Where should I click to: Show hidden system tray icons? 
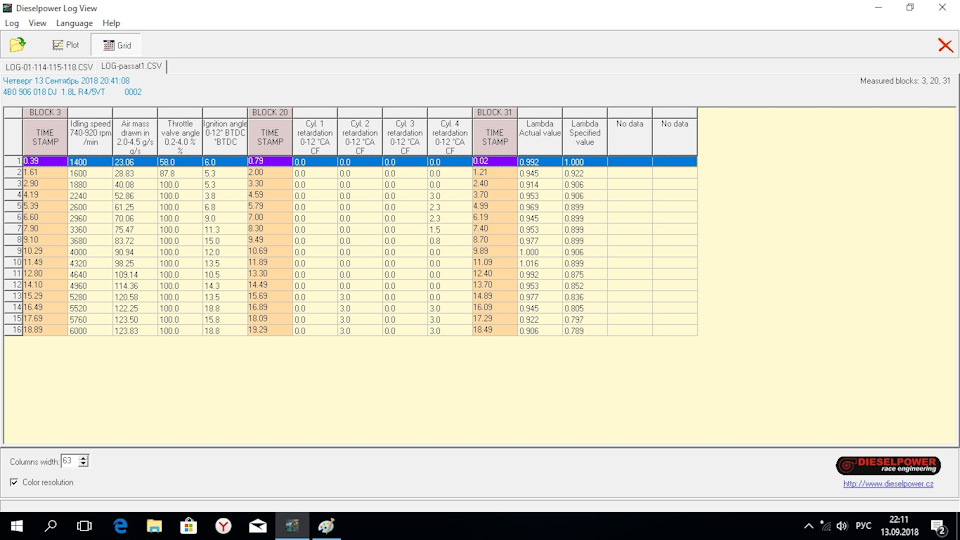tap(808, 526)
